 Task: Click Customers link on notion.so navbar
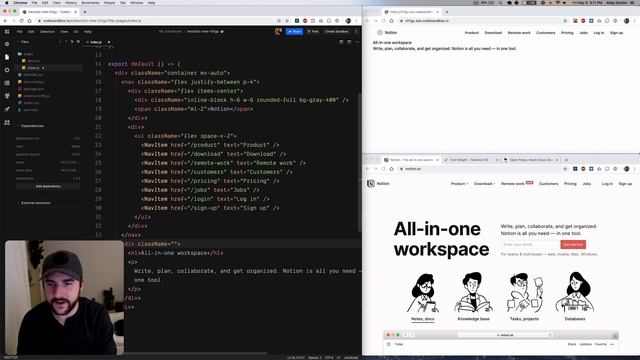pos(548,184)
